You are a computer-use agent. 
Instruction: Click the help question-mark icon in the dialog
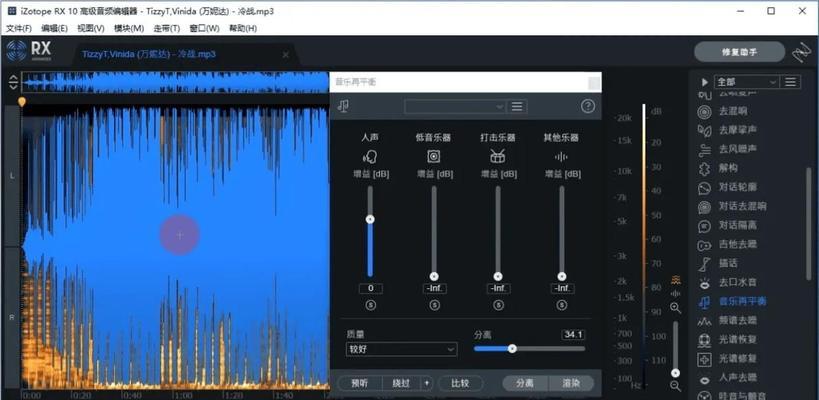click(588, 107)
